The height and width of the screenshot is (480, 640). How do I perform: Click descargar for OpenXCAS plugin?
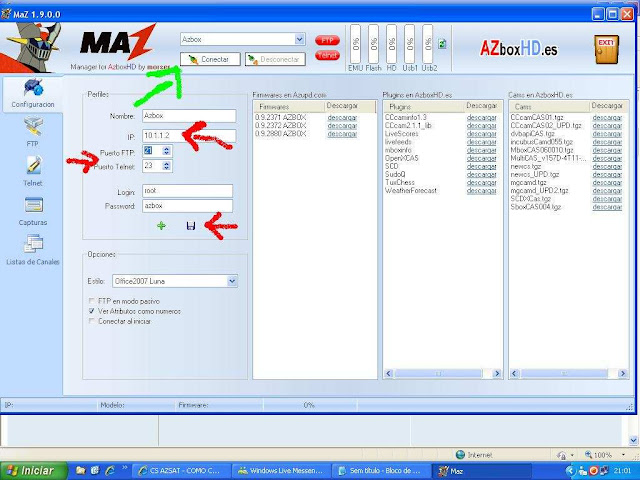(482, 158)
